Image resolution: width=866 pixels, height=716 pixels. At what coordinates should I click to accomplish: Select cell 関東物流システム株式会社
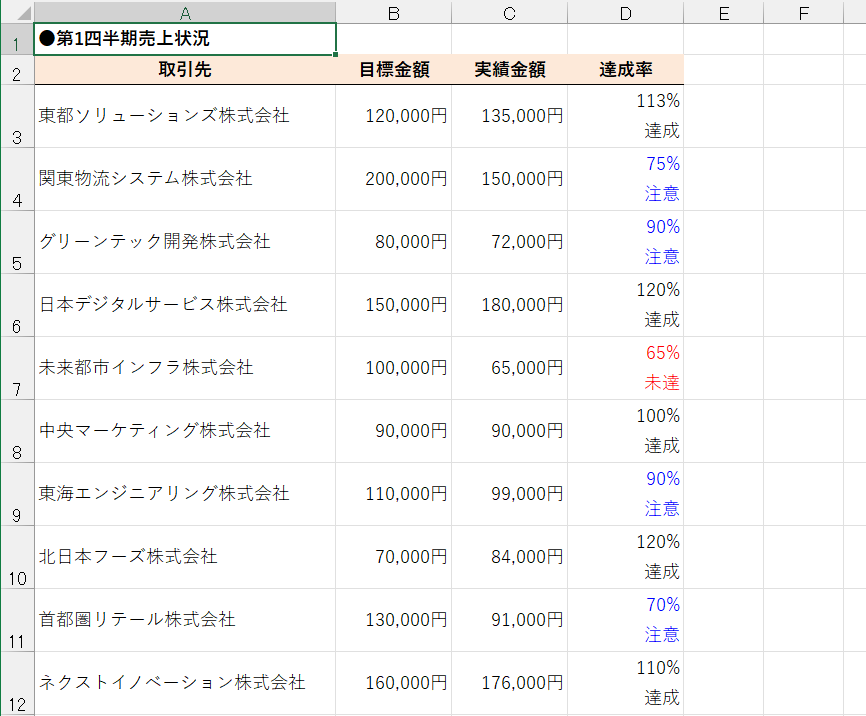185,179
